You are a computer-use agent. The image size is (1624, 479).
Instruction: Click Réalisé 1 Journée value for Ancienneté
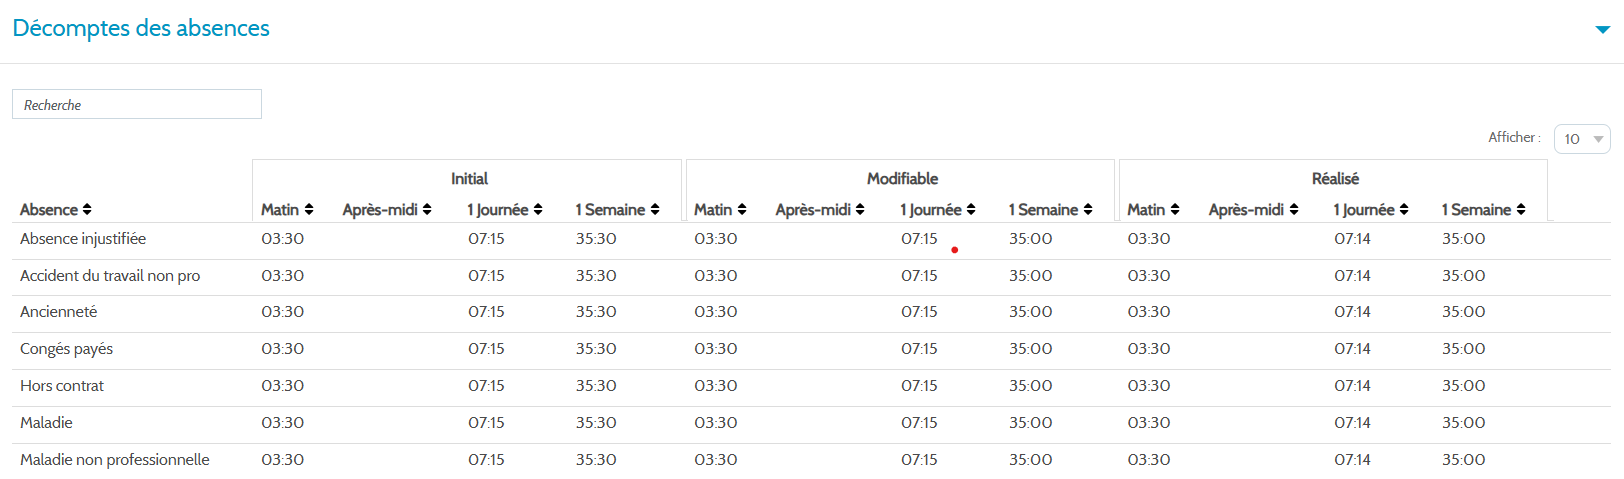pyautogui.click(x=1352, y=312)
